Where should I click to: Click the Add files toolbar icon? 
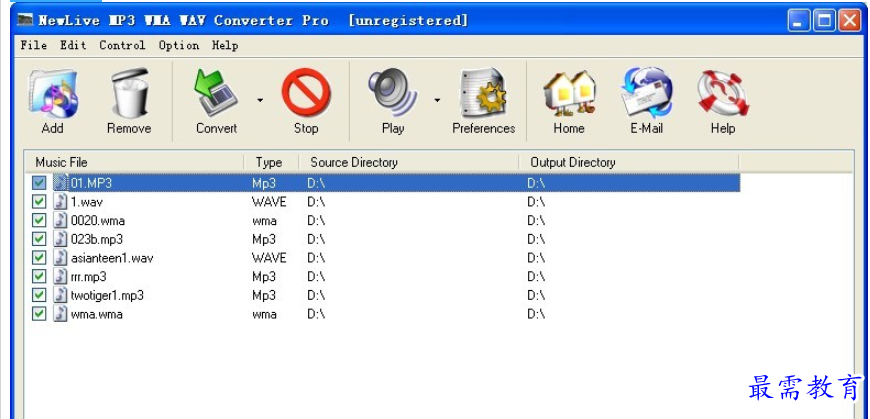tap(53, 93)
